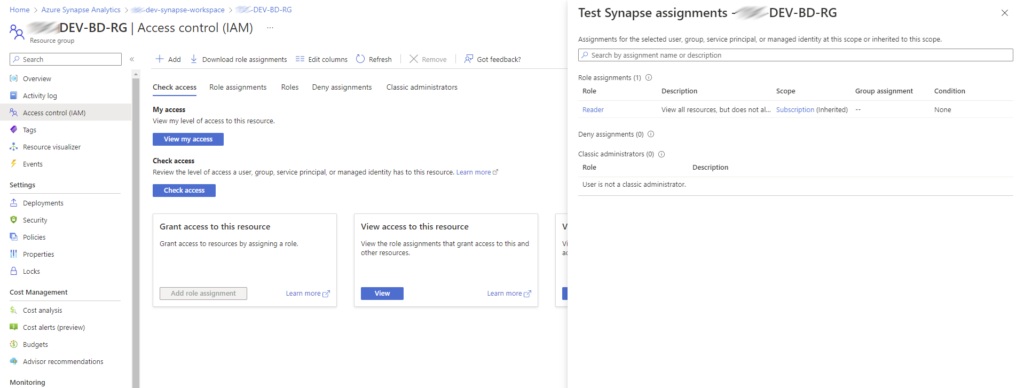
Task: Click Edit columns in toolbar
Action: click(321, 59)
